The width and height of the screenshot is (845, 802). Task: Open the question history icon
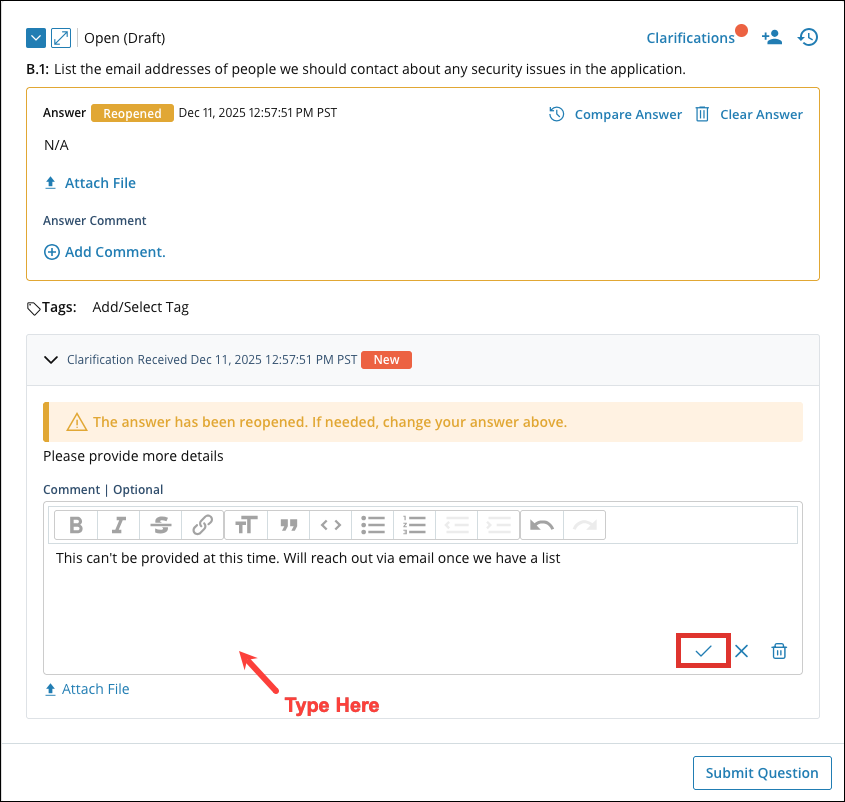click(808, 37)
